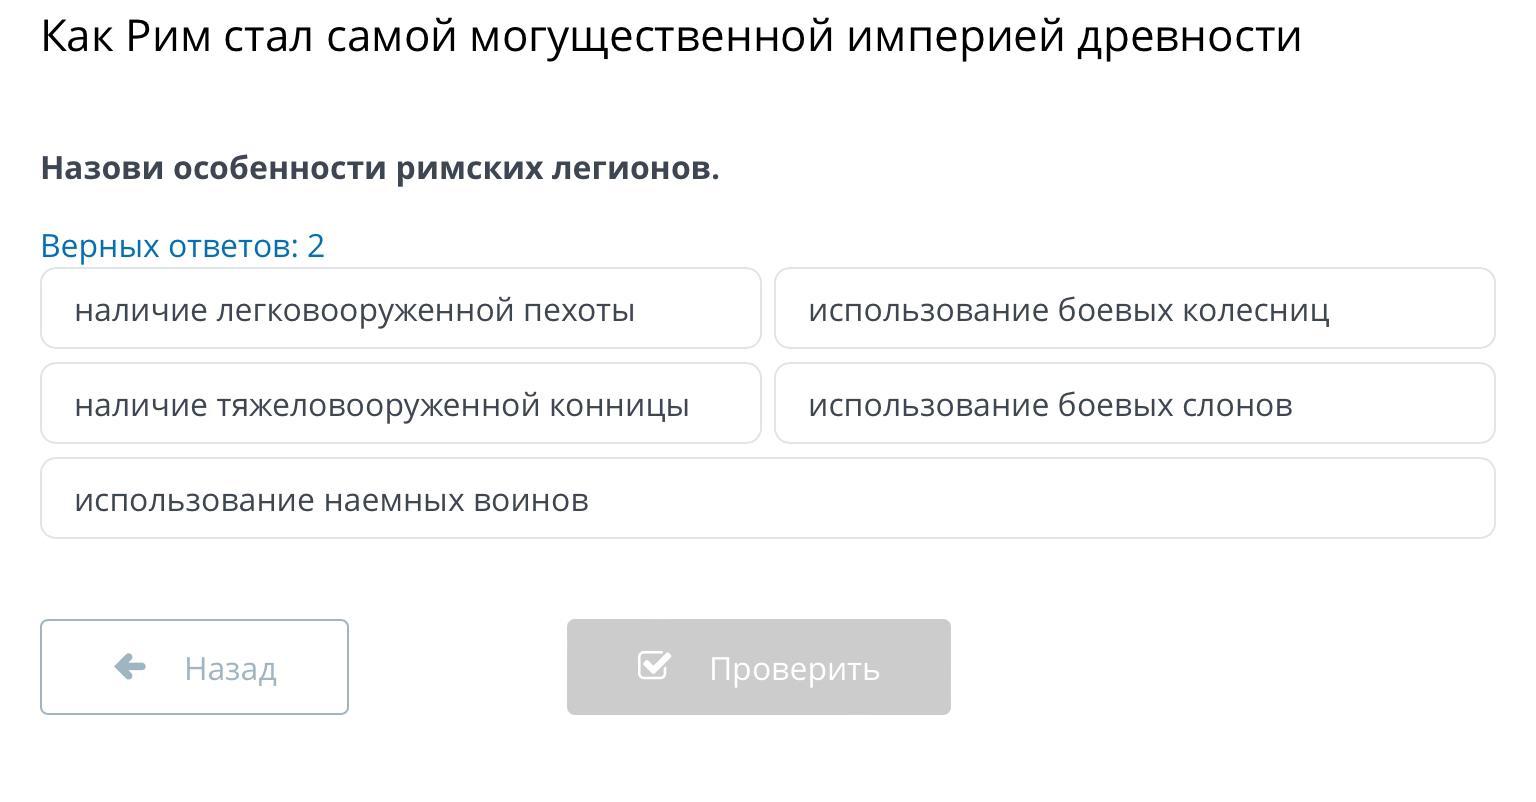Click the left arrow icon in Назад
This screenshot has width=1536, height=802.
(130, 666)
